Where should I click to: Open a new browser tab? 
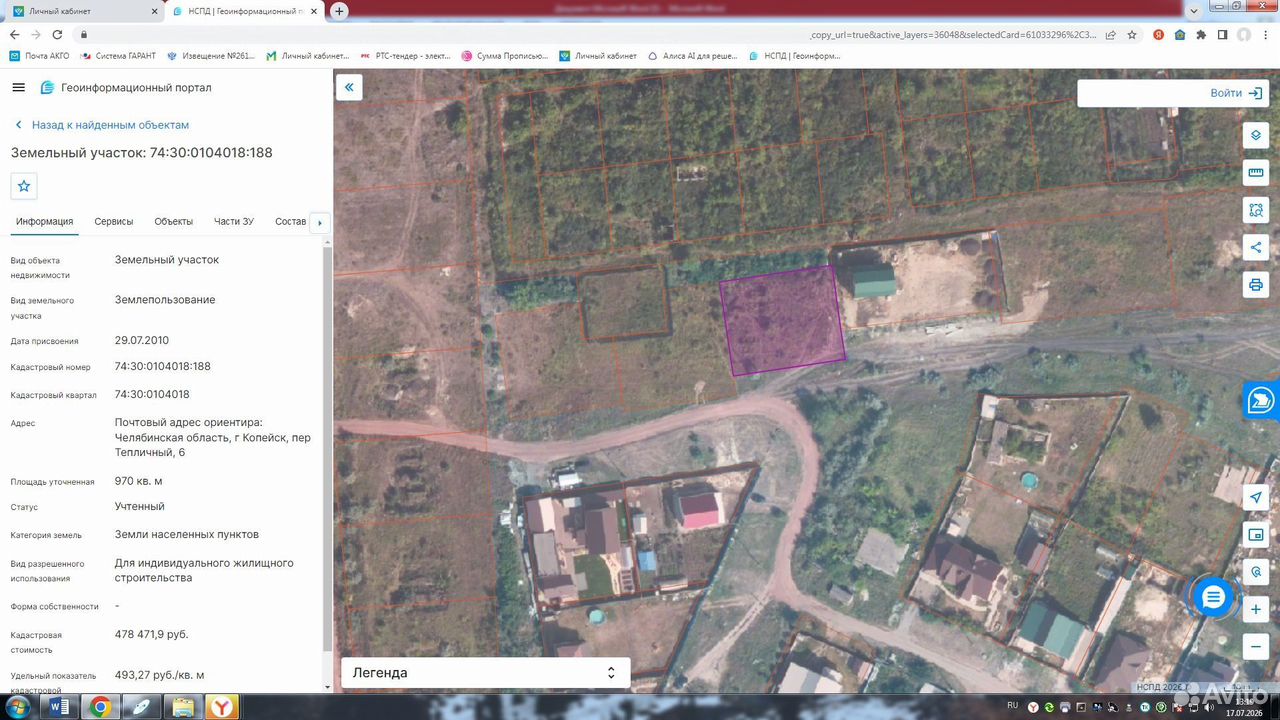click(x=339, y=11)
